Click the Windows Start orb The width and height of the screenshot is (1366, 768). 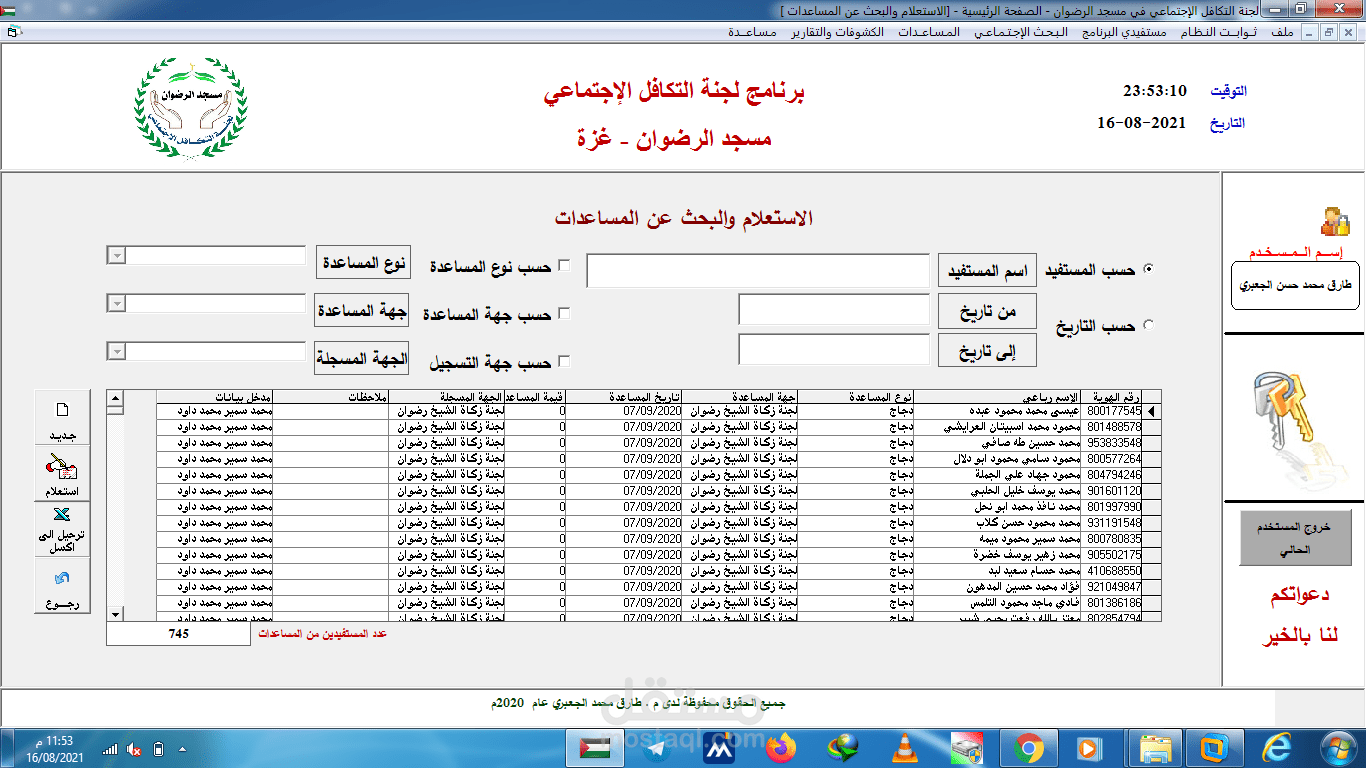coord(1337,748)
